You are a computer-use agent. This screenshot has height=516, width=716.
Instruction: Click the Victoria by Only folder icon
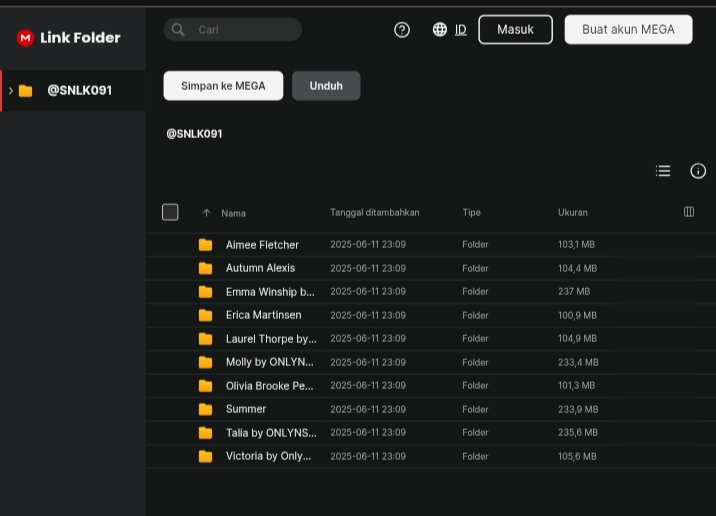point(205,456)
